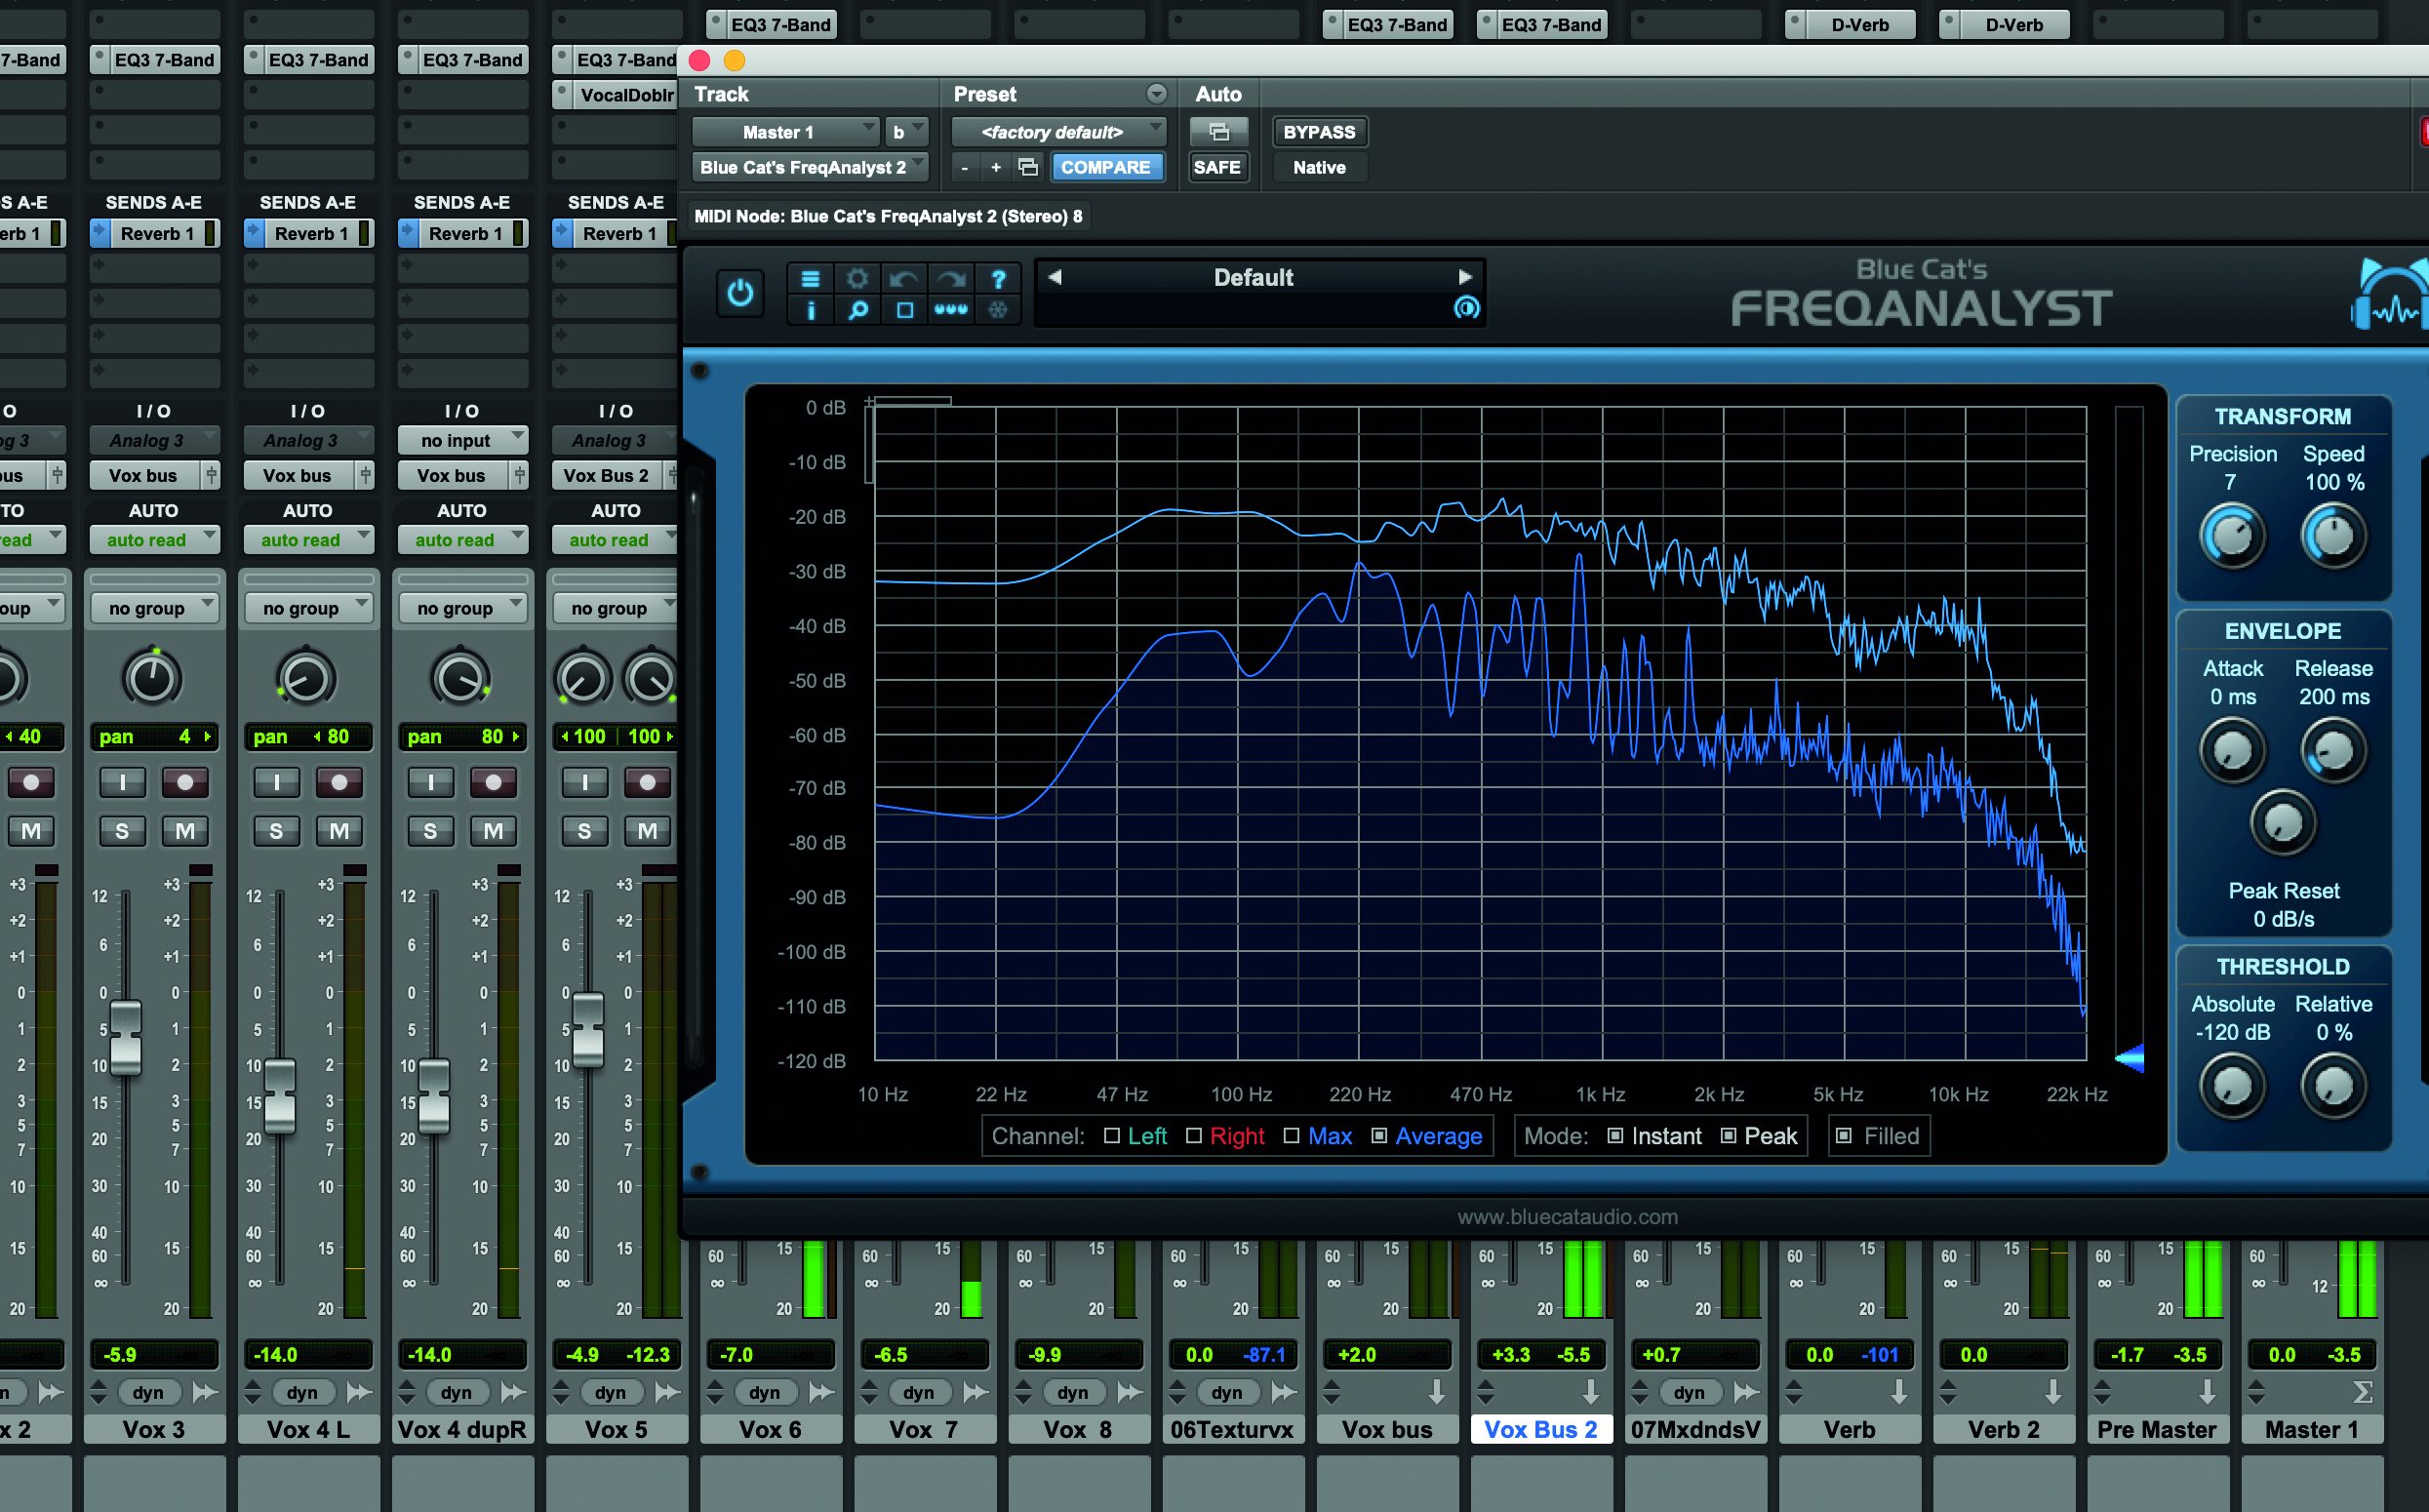Click the COMPARE button
This screenshot has height=1512, width=2429.
click(1106, 167)
